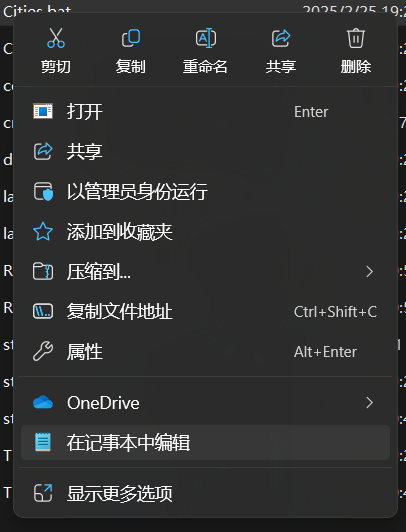Click the top Share (共享) arrow icon

click(281, 38)
